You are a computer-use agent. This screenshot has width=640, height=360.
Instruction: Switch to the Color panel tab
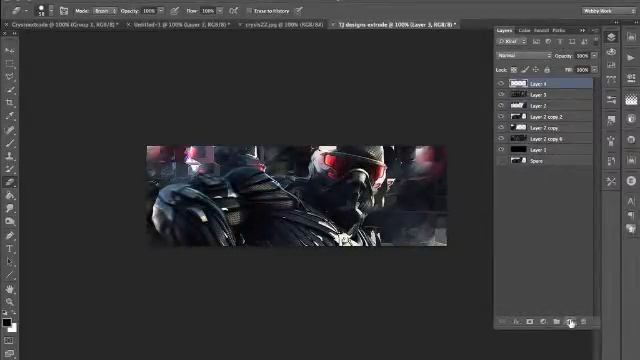[x=524, y=30]
